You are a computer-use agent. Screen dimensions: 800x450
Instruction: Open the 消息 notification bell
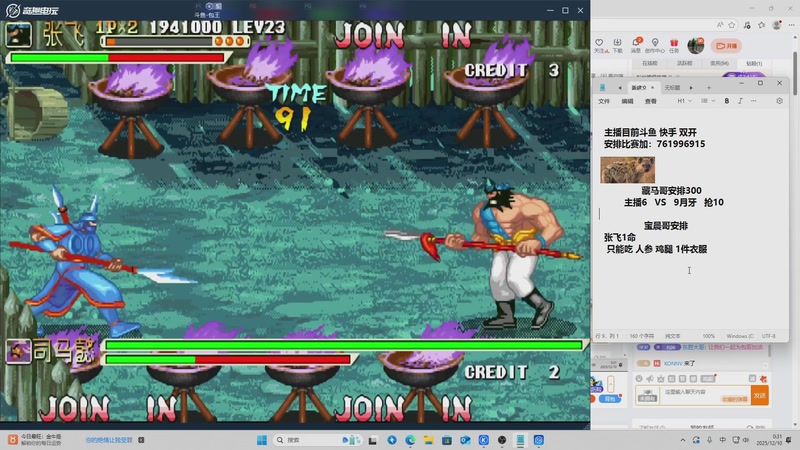[636, 45]
